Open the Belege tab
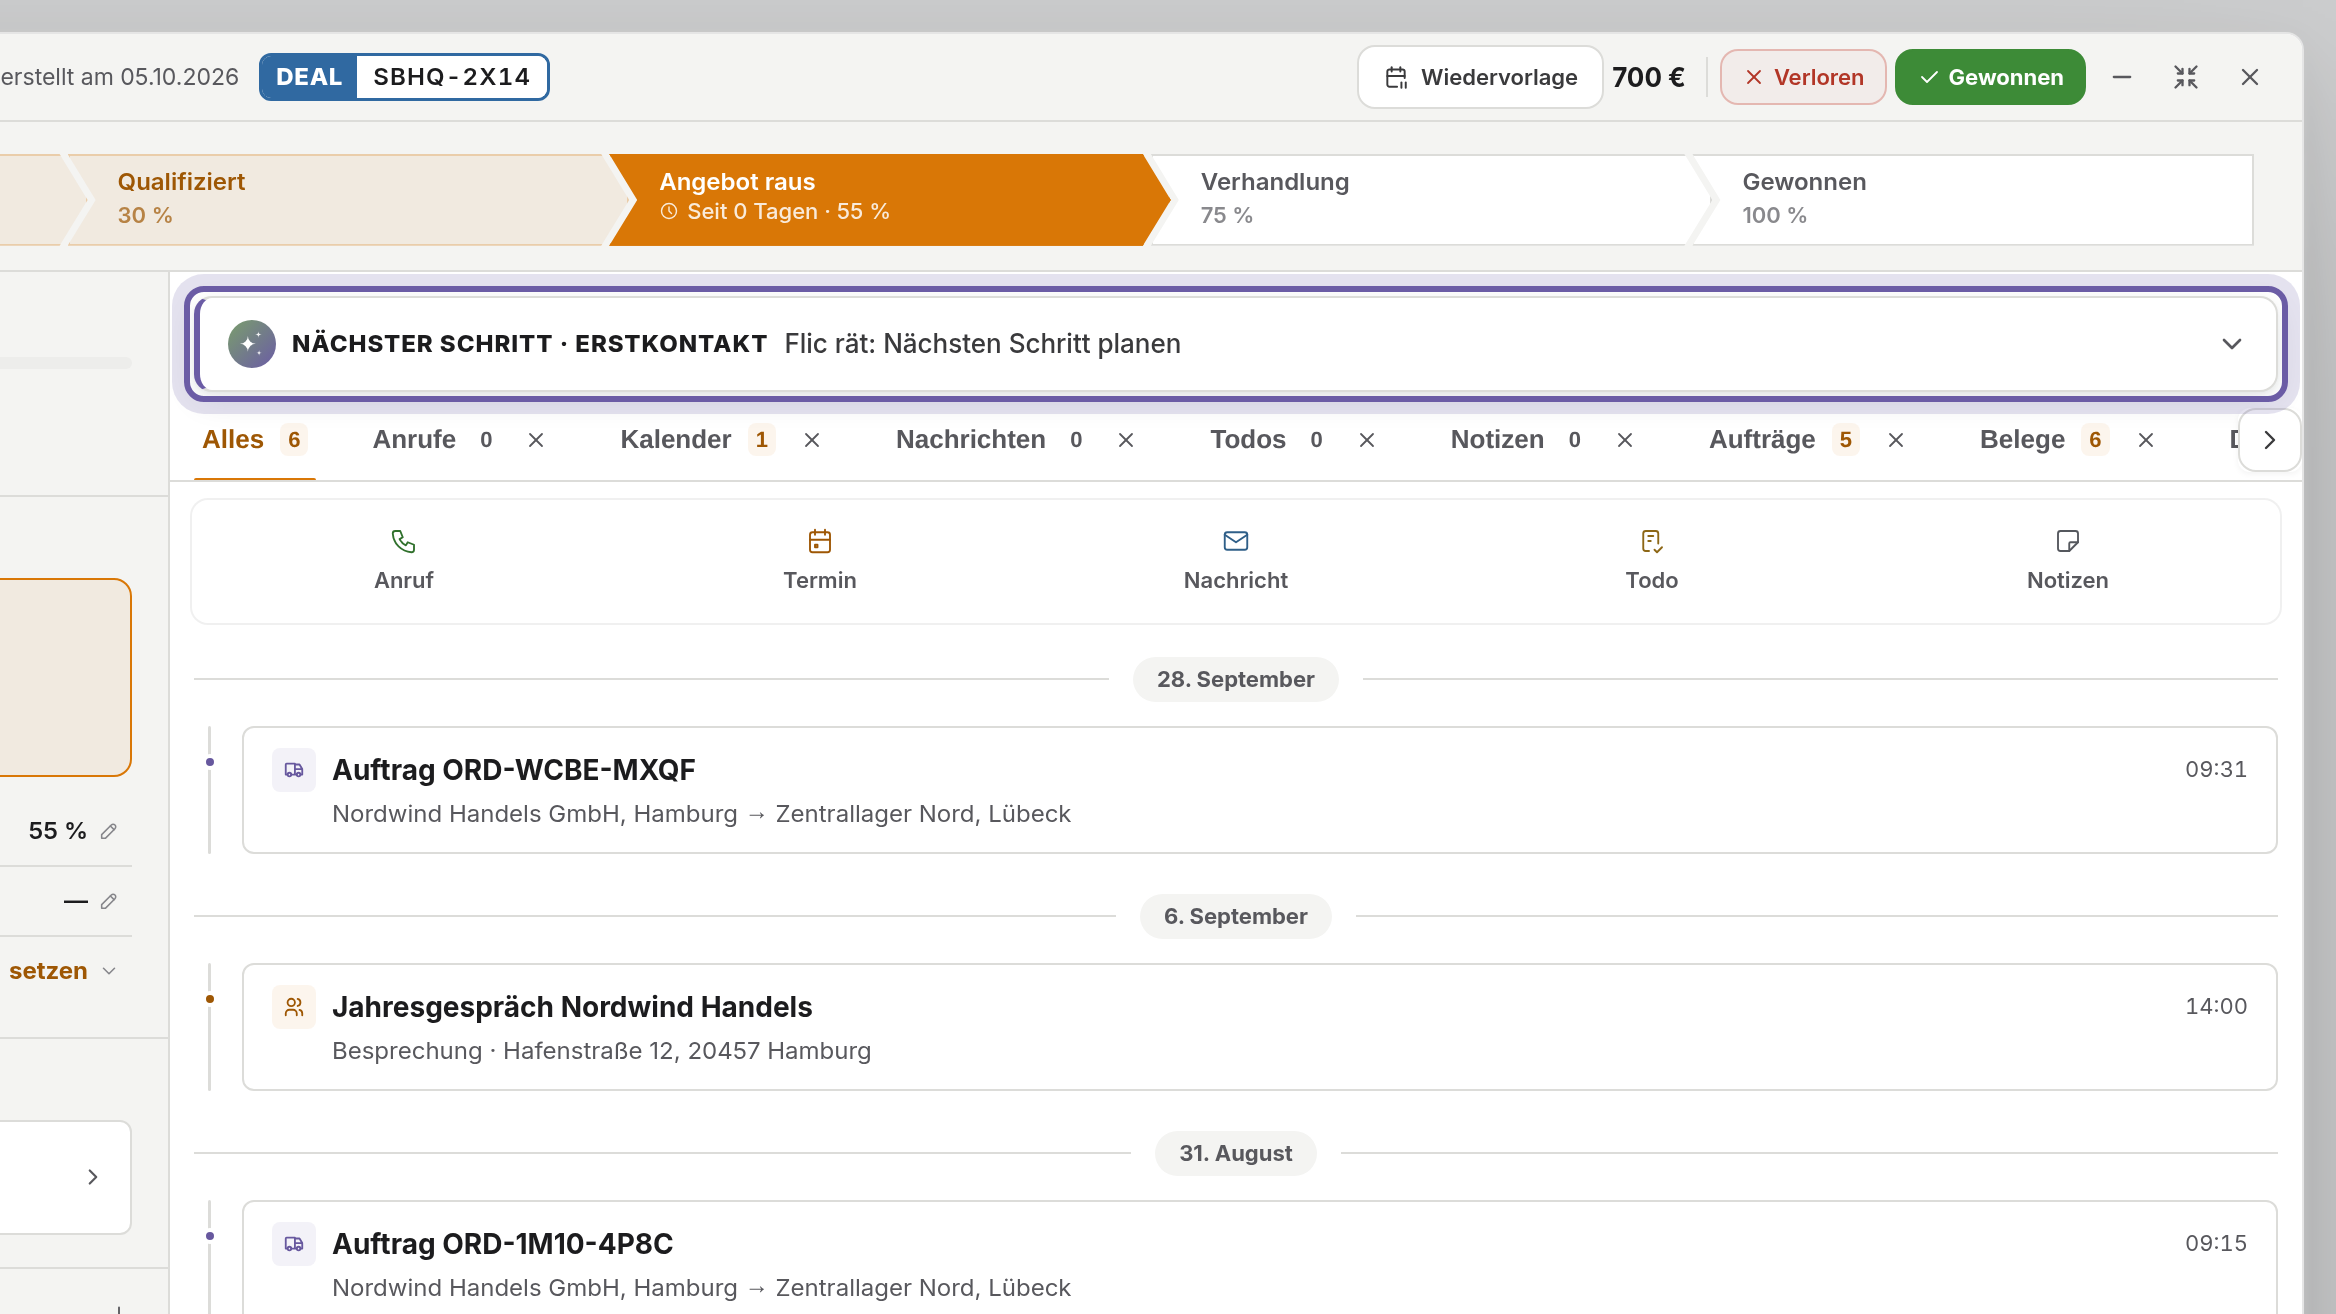The height and width of the screenshot is (1314, 2336). point(2044,440)
